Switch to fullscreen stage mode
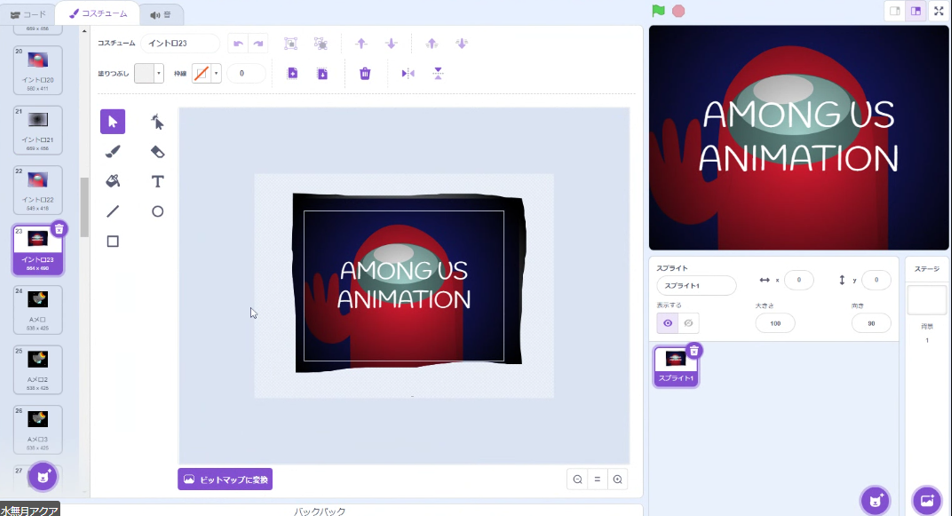952x516 pixels. [938, 11]
